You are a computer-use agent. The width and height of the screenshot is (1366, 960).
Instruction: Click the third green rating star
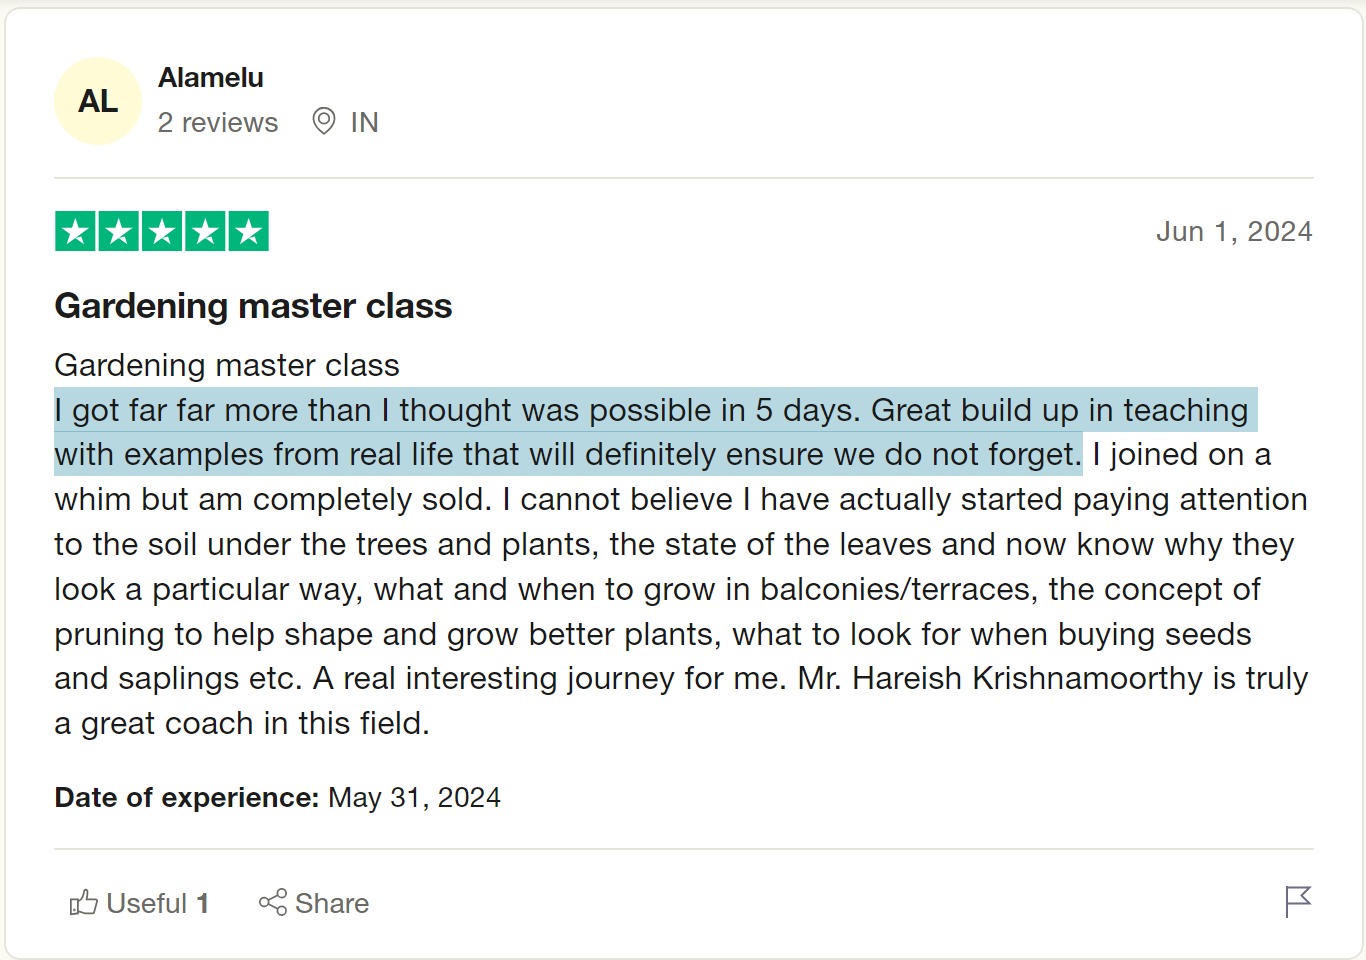[x=162, y=232]
